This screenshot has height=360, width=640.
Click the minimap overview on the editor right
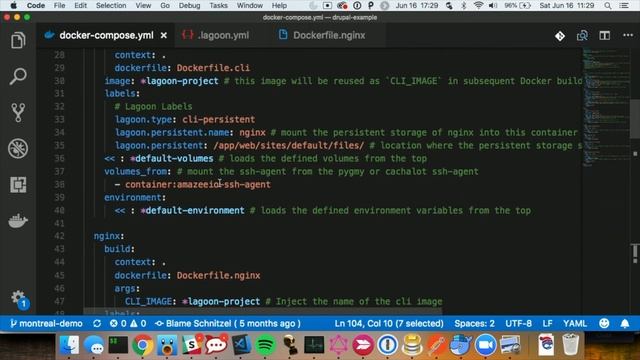[606, 108]
